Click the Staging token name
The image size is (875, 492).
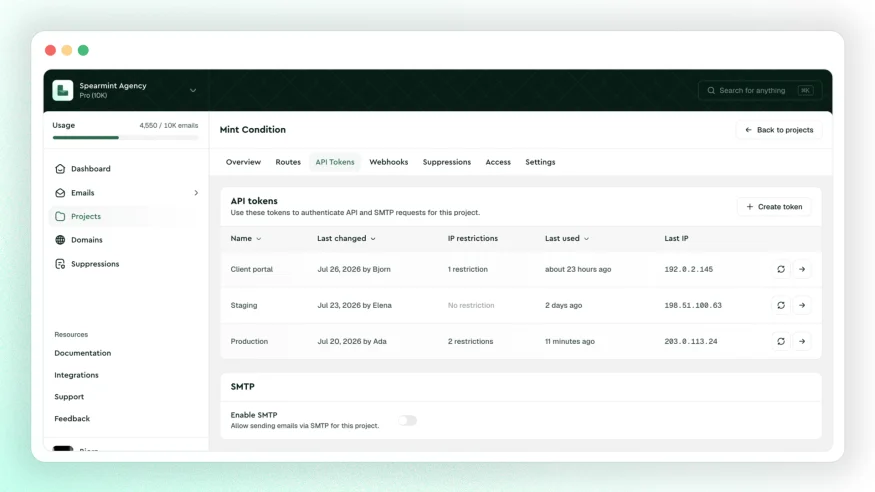point(244,306)
